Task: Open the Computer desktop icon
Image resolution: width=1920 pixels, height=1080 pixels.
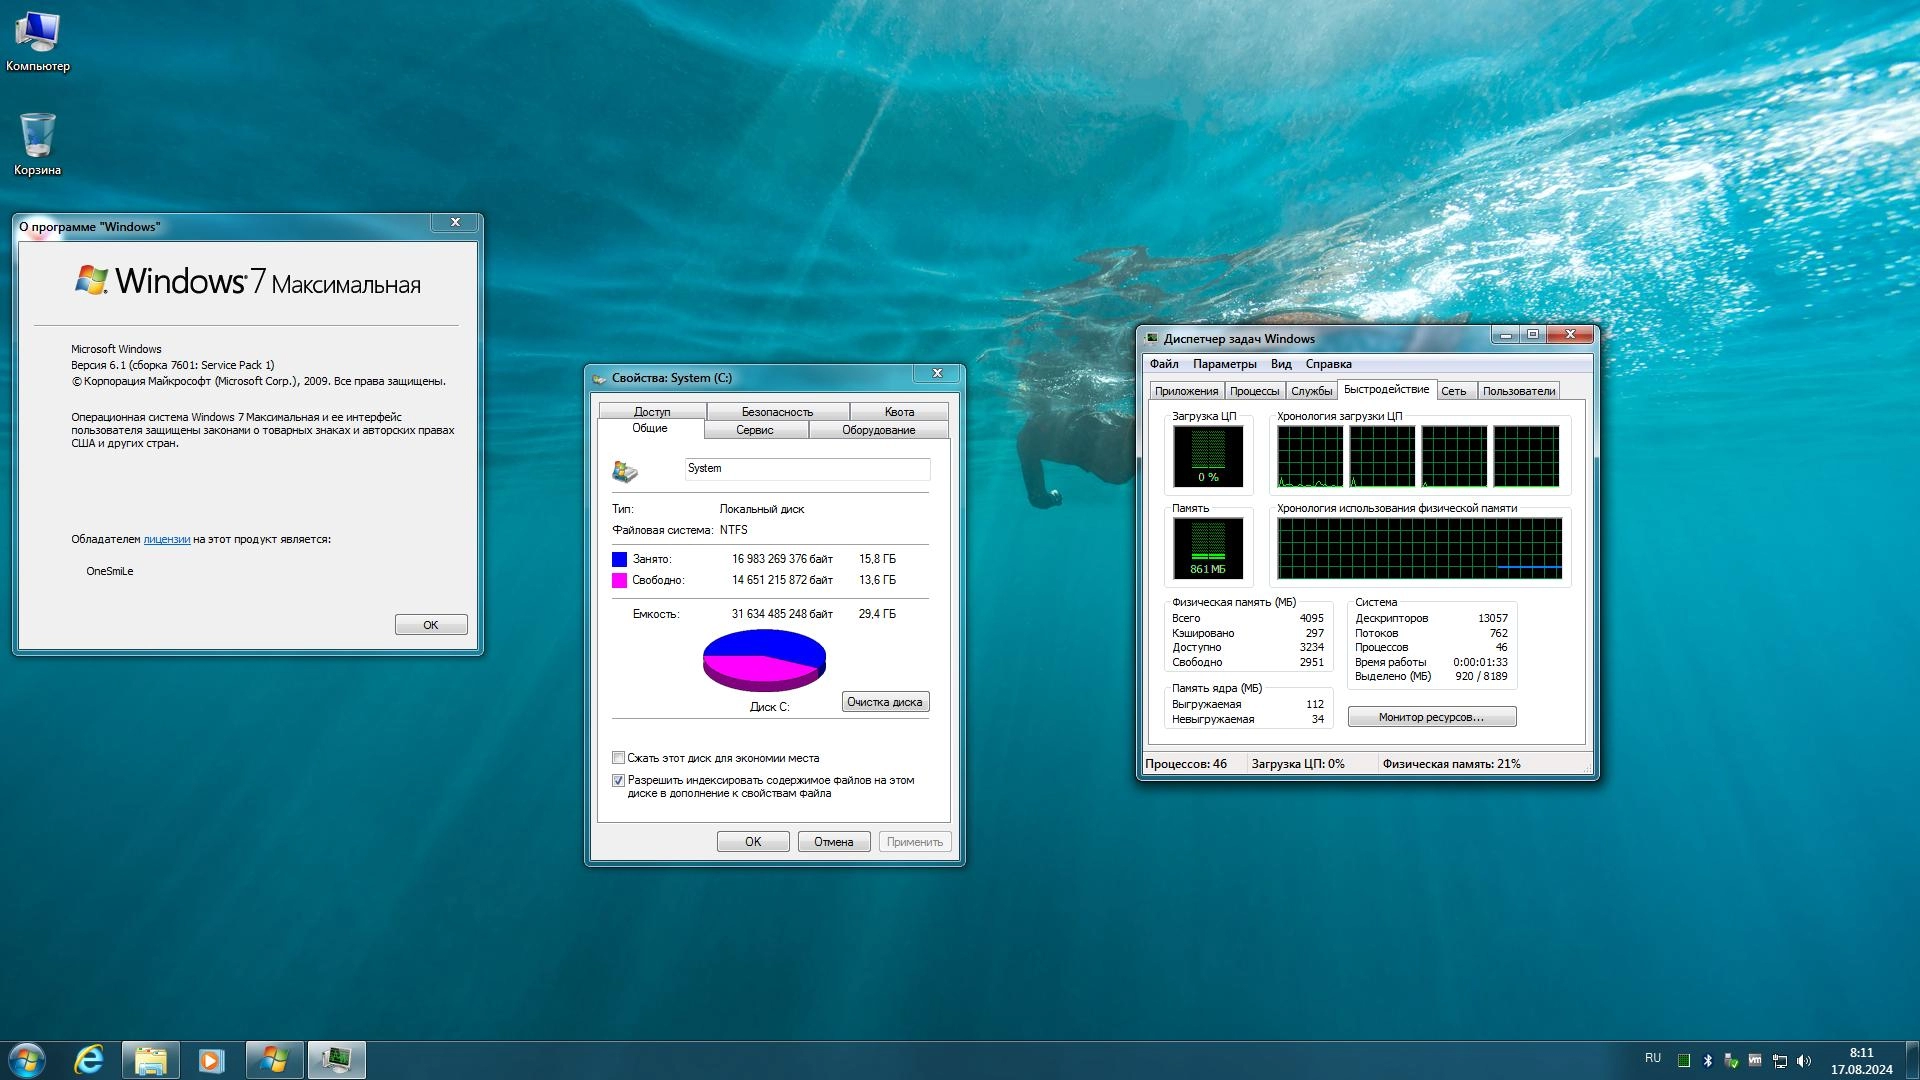Action: [x=37, y=40]
